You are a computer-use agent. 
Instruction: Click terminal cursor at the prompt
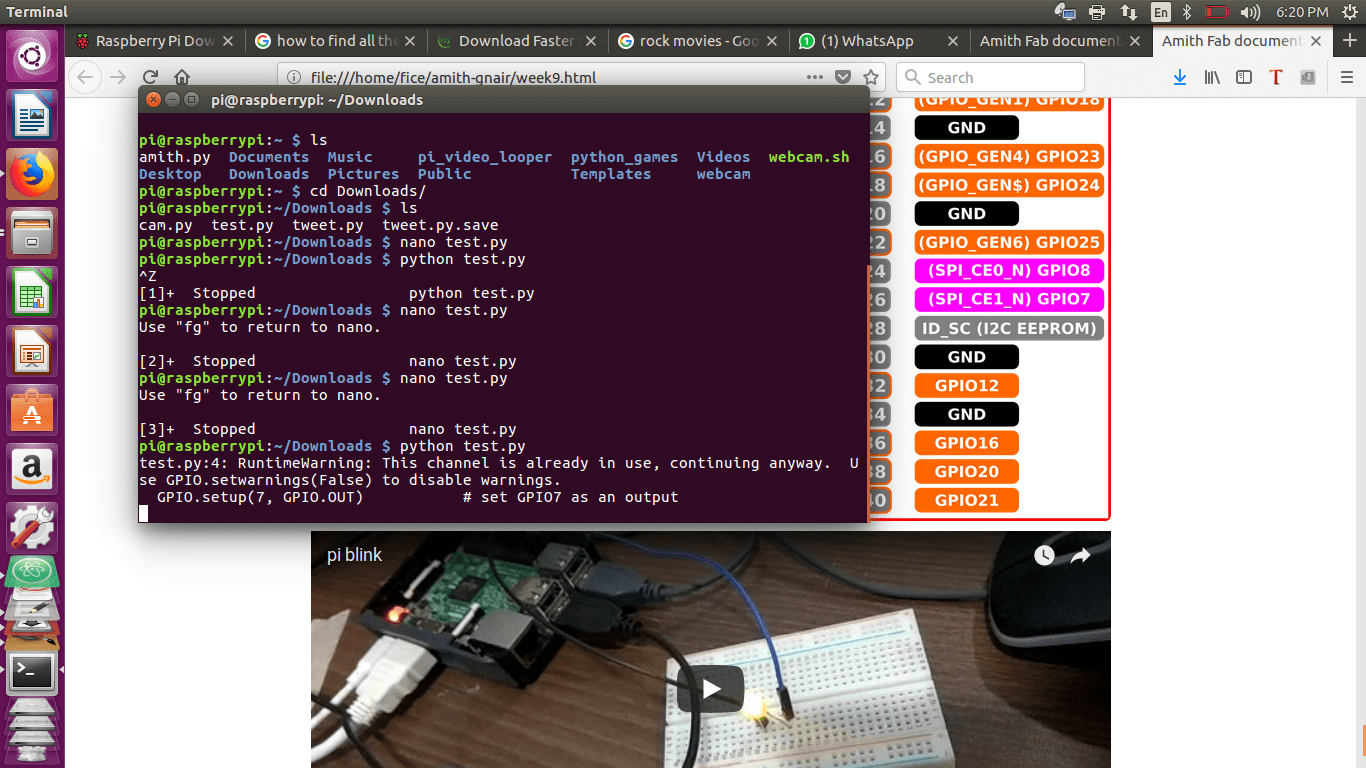pyautogui.click(x=144, y=514)
